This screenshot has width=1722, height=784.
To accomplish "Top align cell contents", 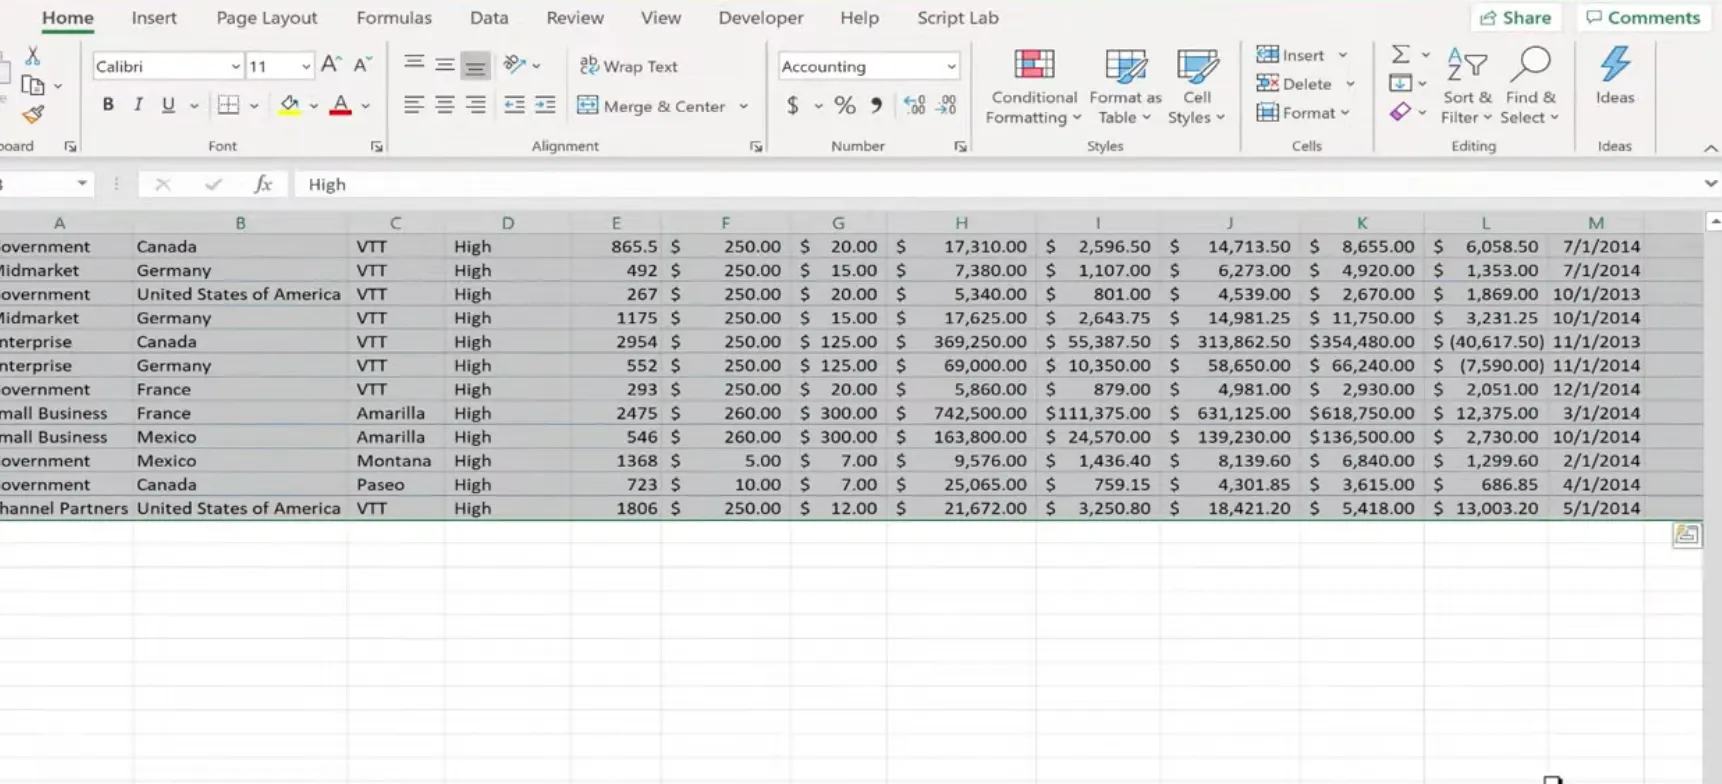I will click(413, 65).
